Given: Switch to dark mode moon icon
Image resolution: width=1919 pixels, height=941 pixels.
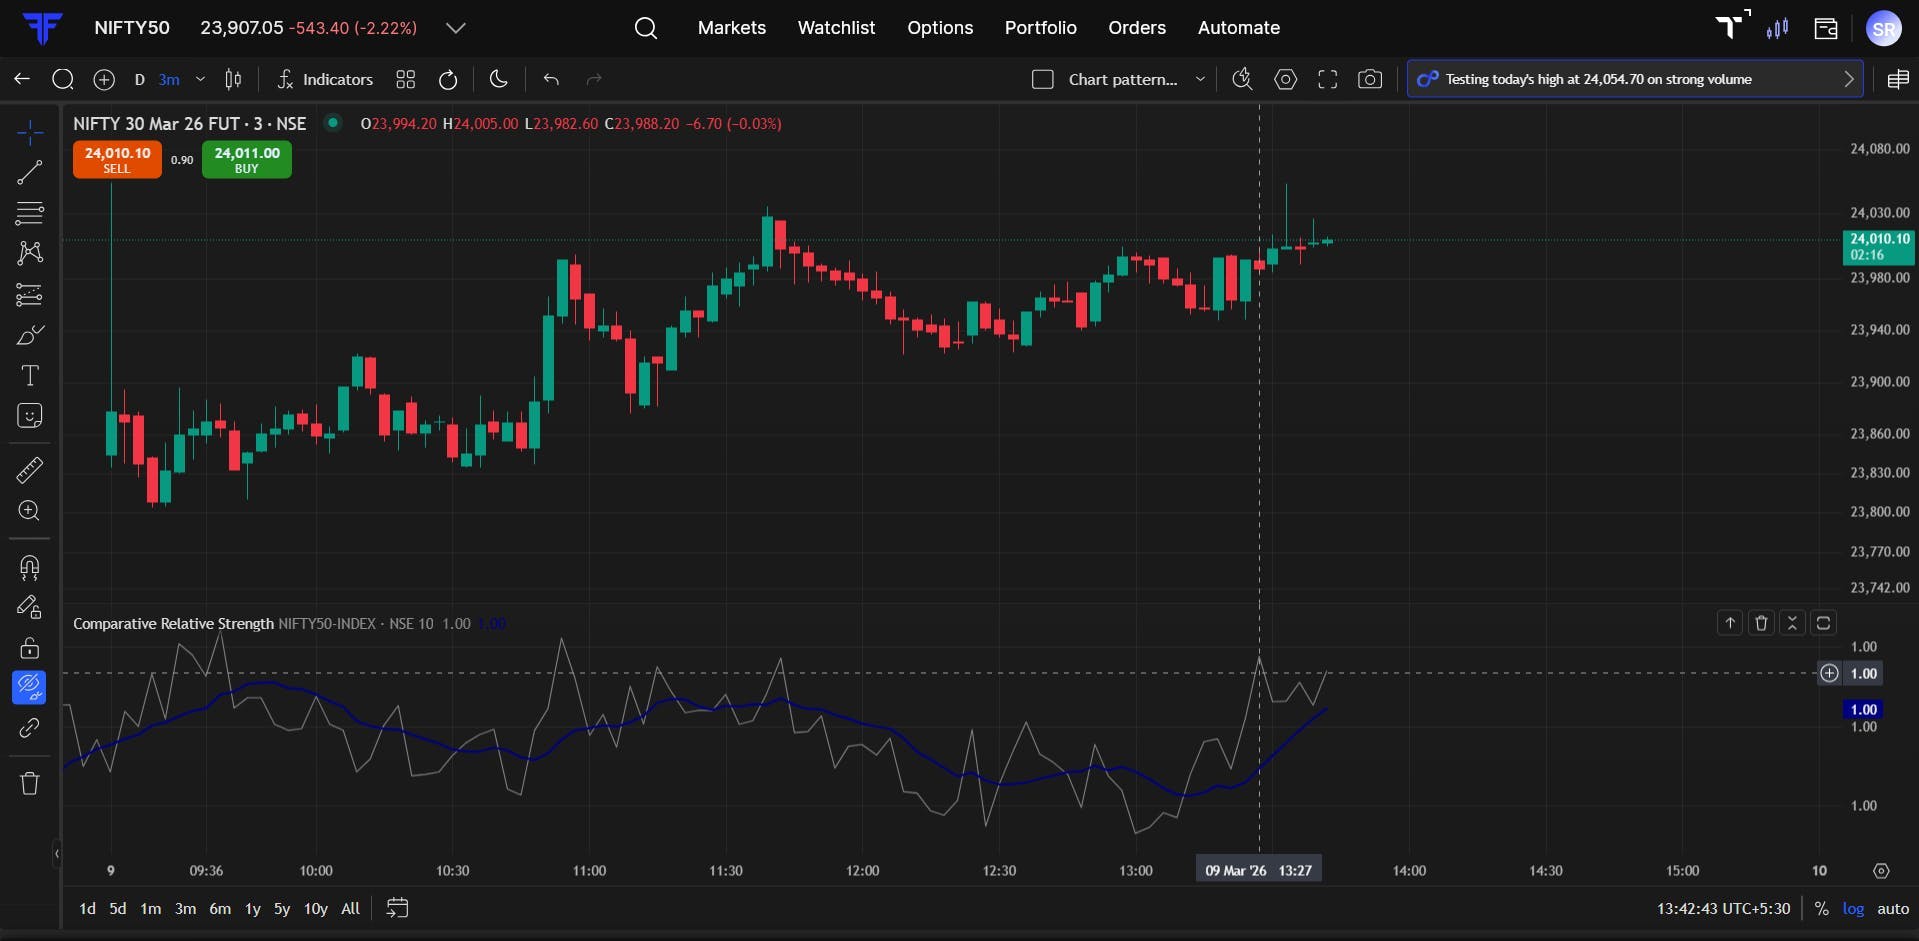Looking at the screenshot, I should (498, 79).
